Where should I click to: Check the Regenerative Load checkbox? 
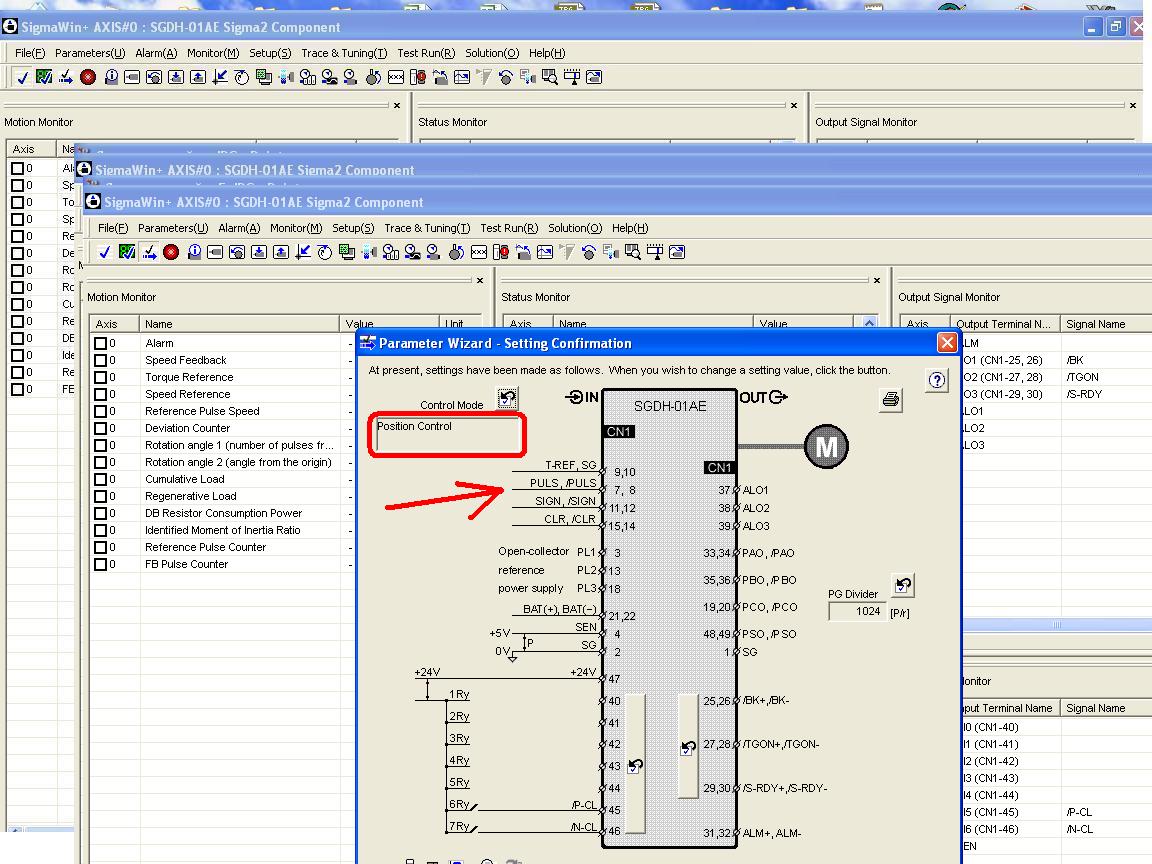(x=101, y=496)
